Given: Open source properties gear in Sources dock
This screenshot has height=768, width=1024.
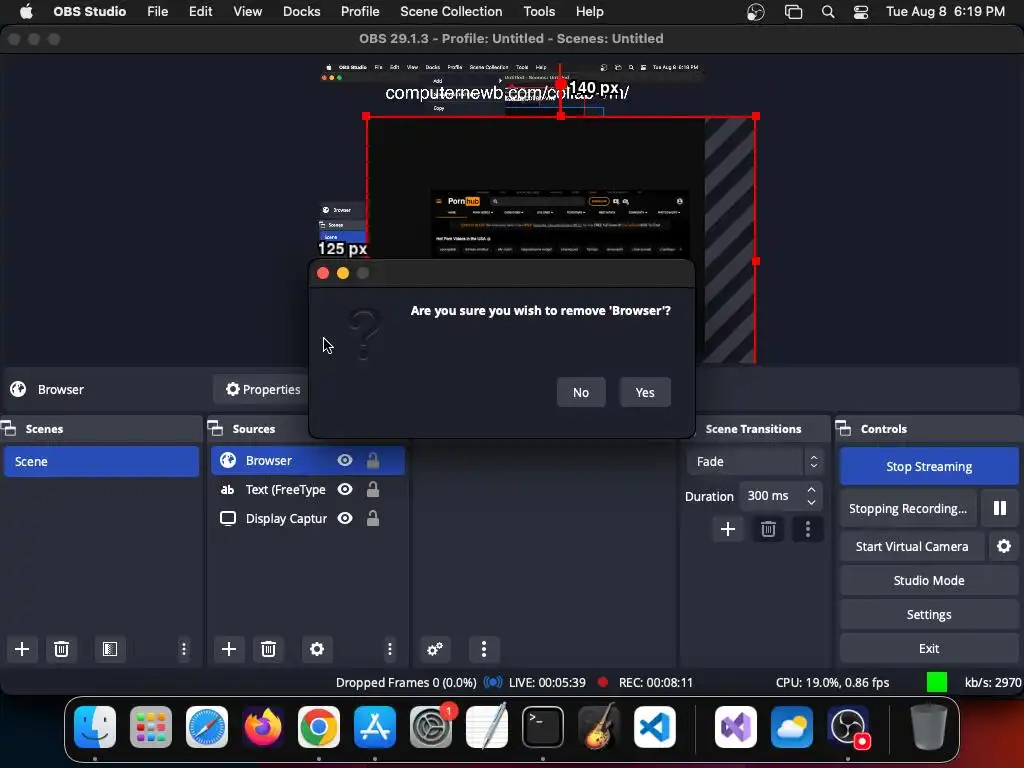Looking at the screenshot, I should [317, 648].
